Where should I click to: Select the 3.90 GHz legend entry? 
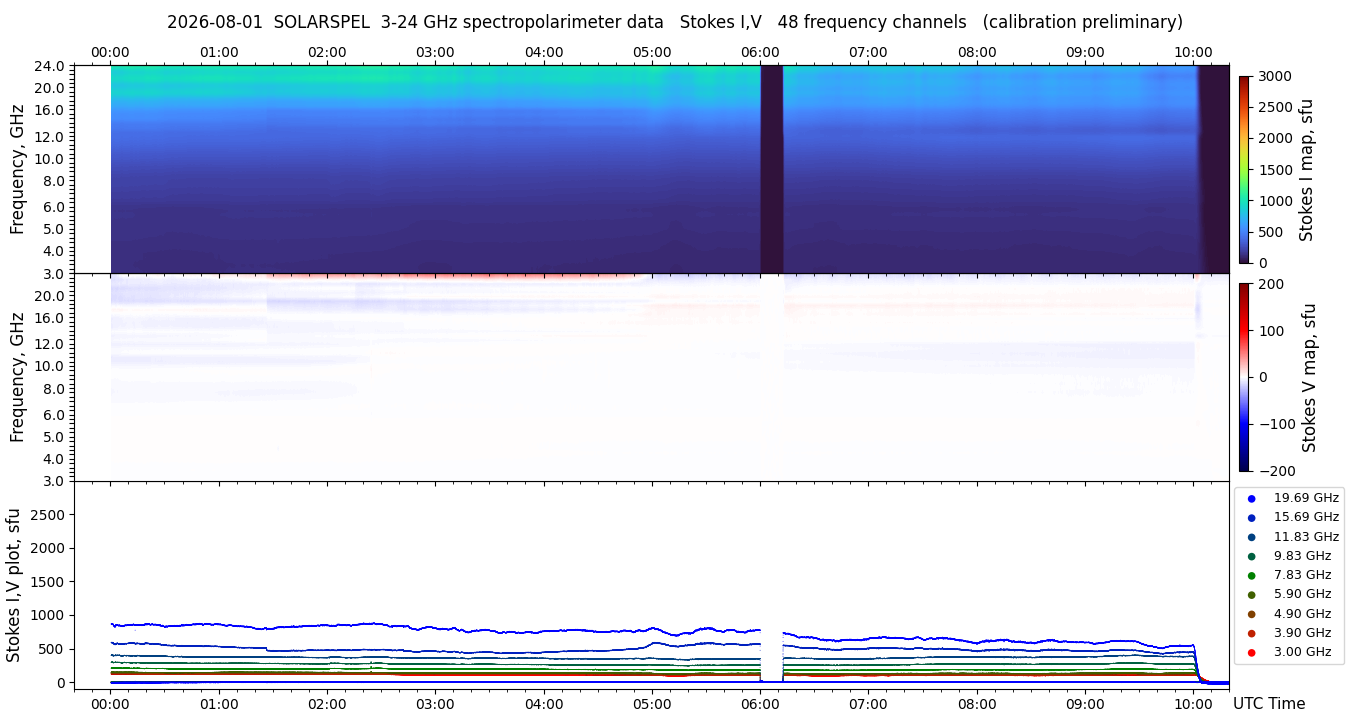point(1289,633)
